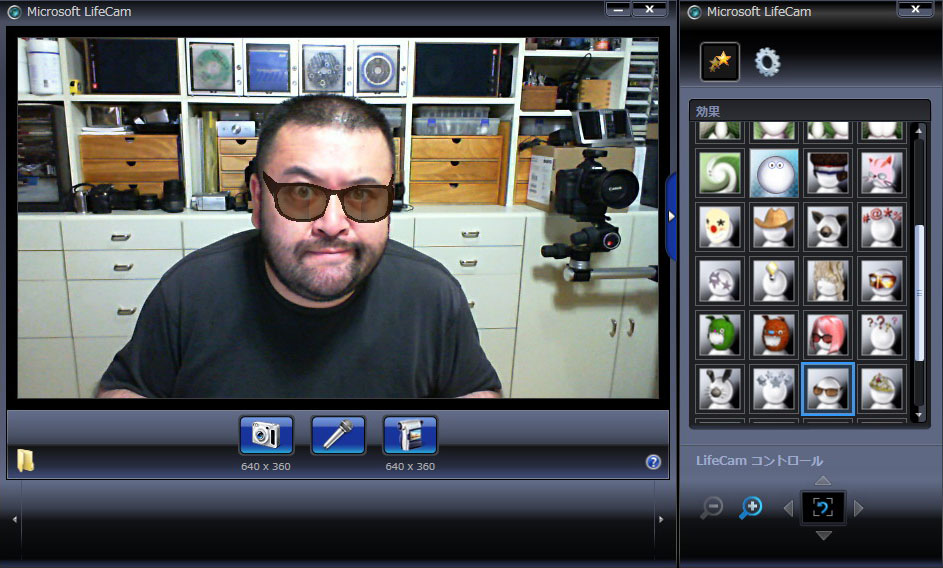Apply the rabbit ears and whiskers effect

(720, 389)
